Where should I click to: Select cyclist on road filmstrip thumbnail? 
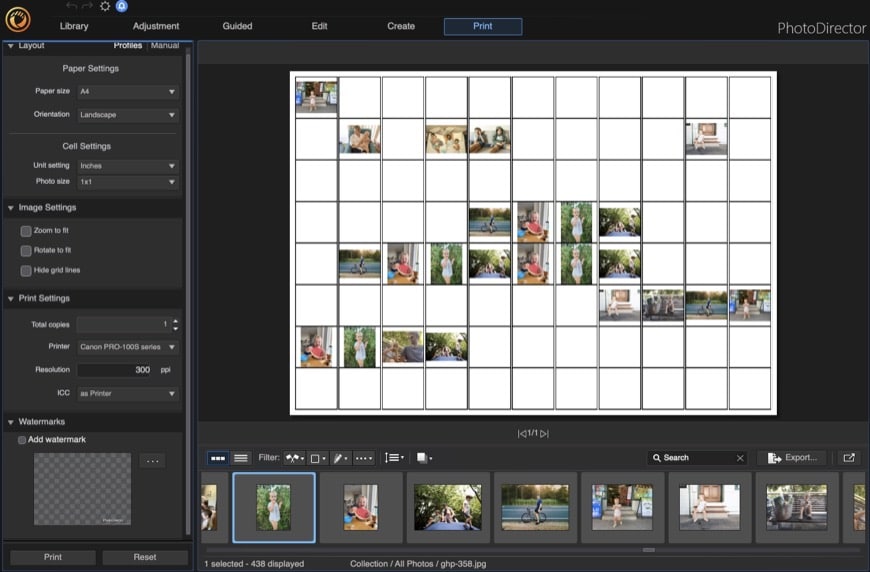pyautogui.click(x=535, y=507)
